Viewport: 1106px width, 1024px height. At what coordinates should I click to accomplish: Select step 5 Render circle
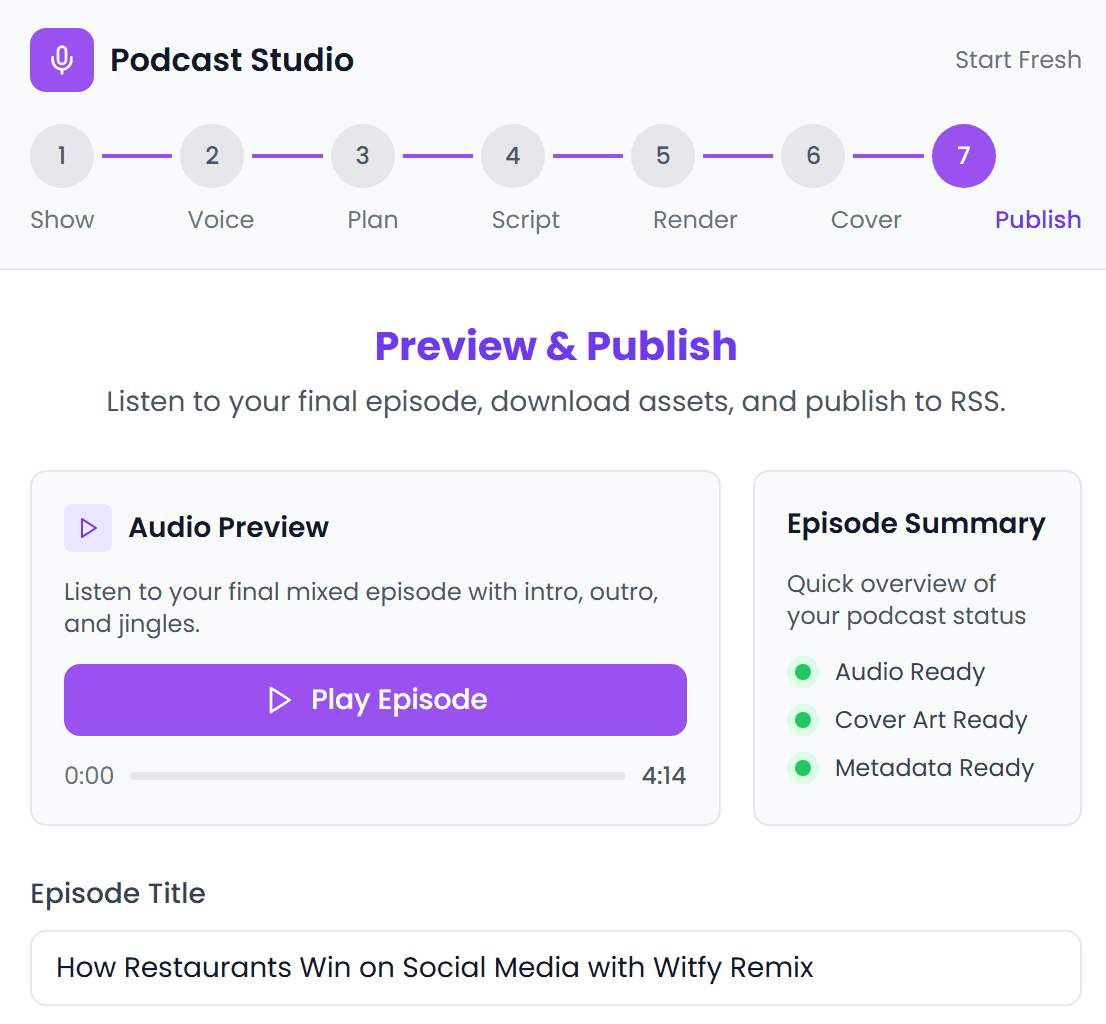(x=662, y=156)
